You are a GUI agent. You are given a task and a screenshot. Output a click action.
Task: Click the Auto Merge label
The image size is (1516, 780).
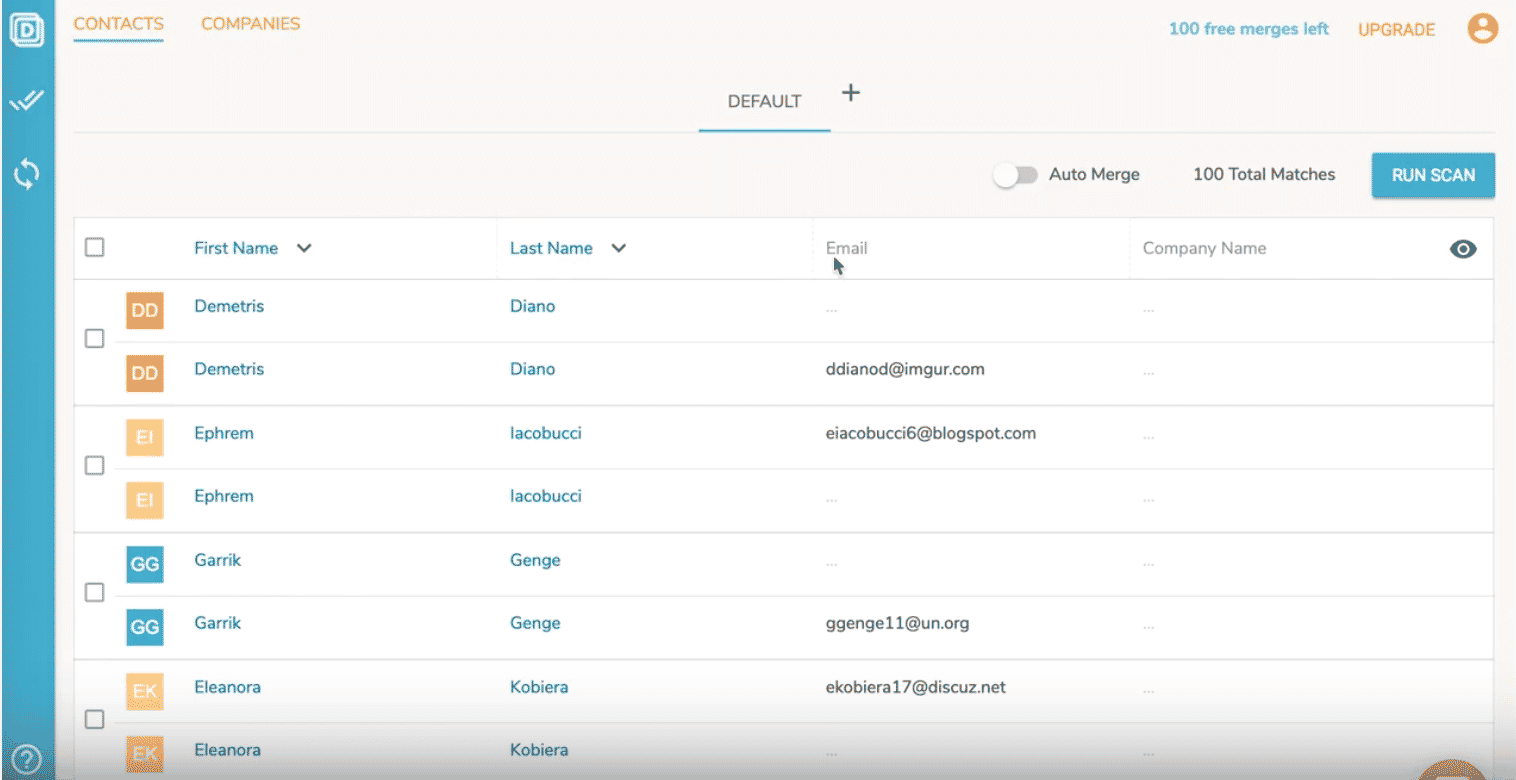coord(1094,174)
